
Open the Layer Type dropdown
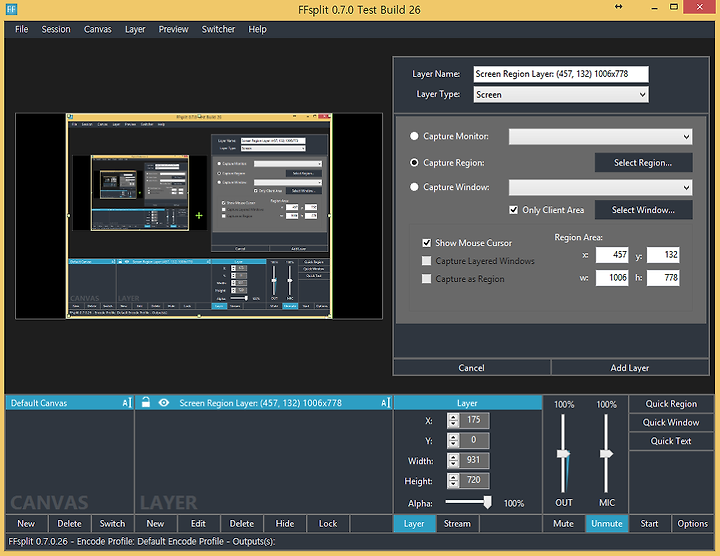561,95
